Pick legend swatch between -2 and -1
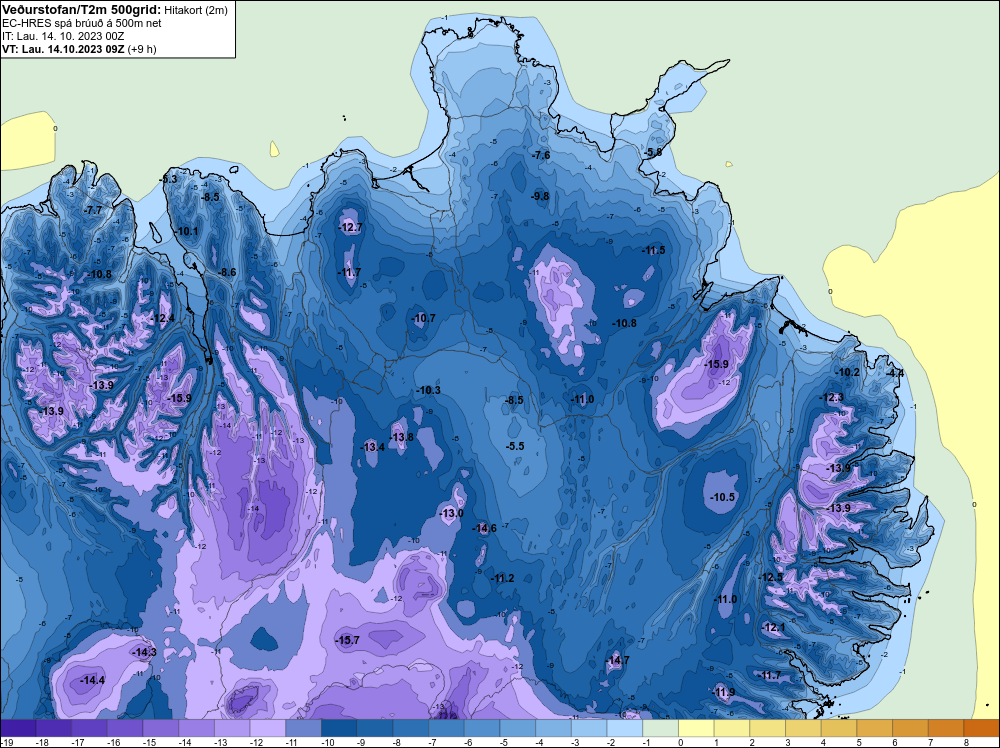This screenshot has width=1000, height=748. pos(625,728)
